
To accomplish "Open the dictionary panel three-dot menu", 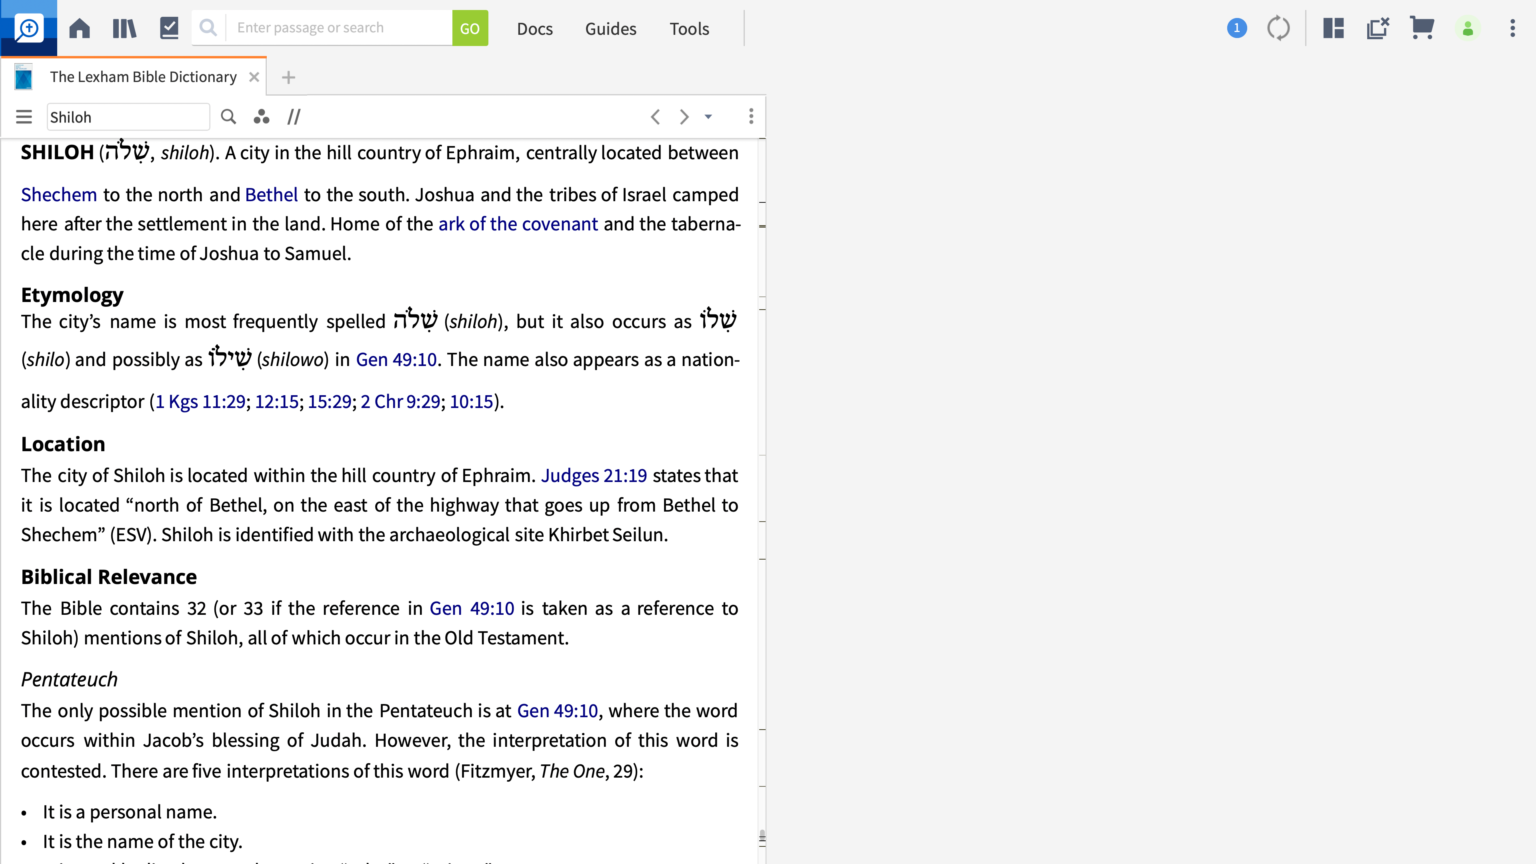I will 751,117.
